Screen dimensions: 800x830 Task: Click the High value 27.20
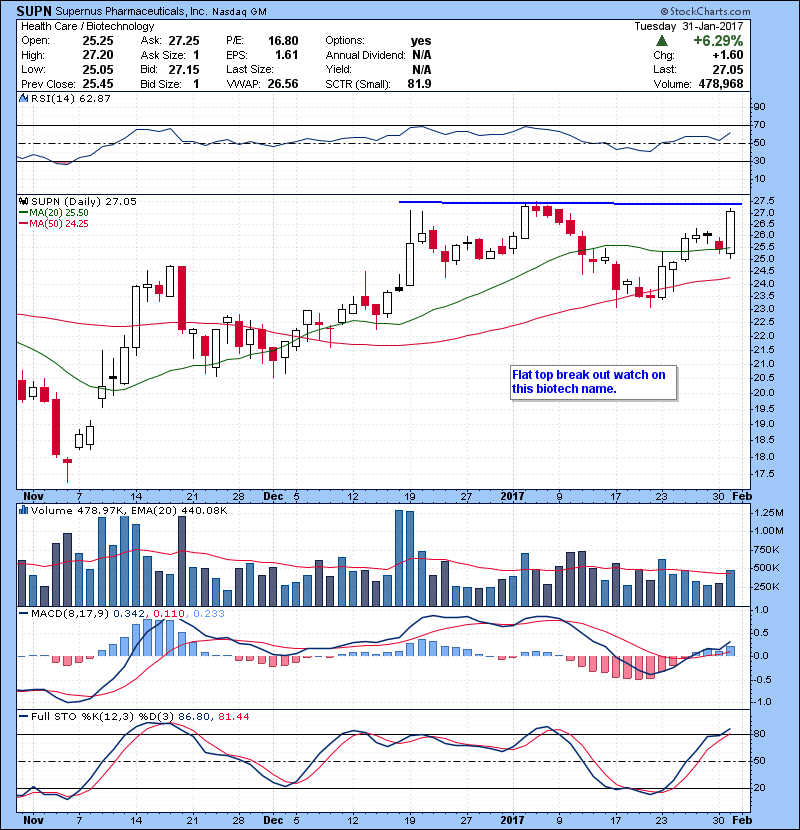tap(98, 55)
